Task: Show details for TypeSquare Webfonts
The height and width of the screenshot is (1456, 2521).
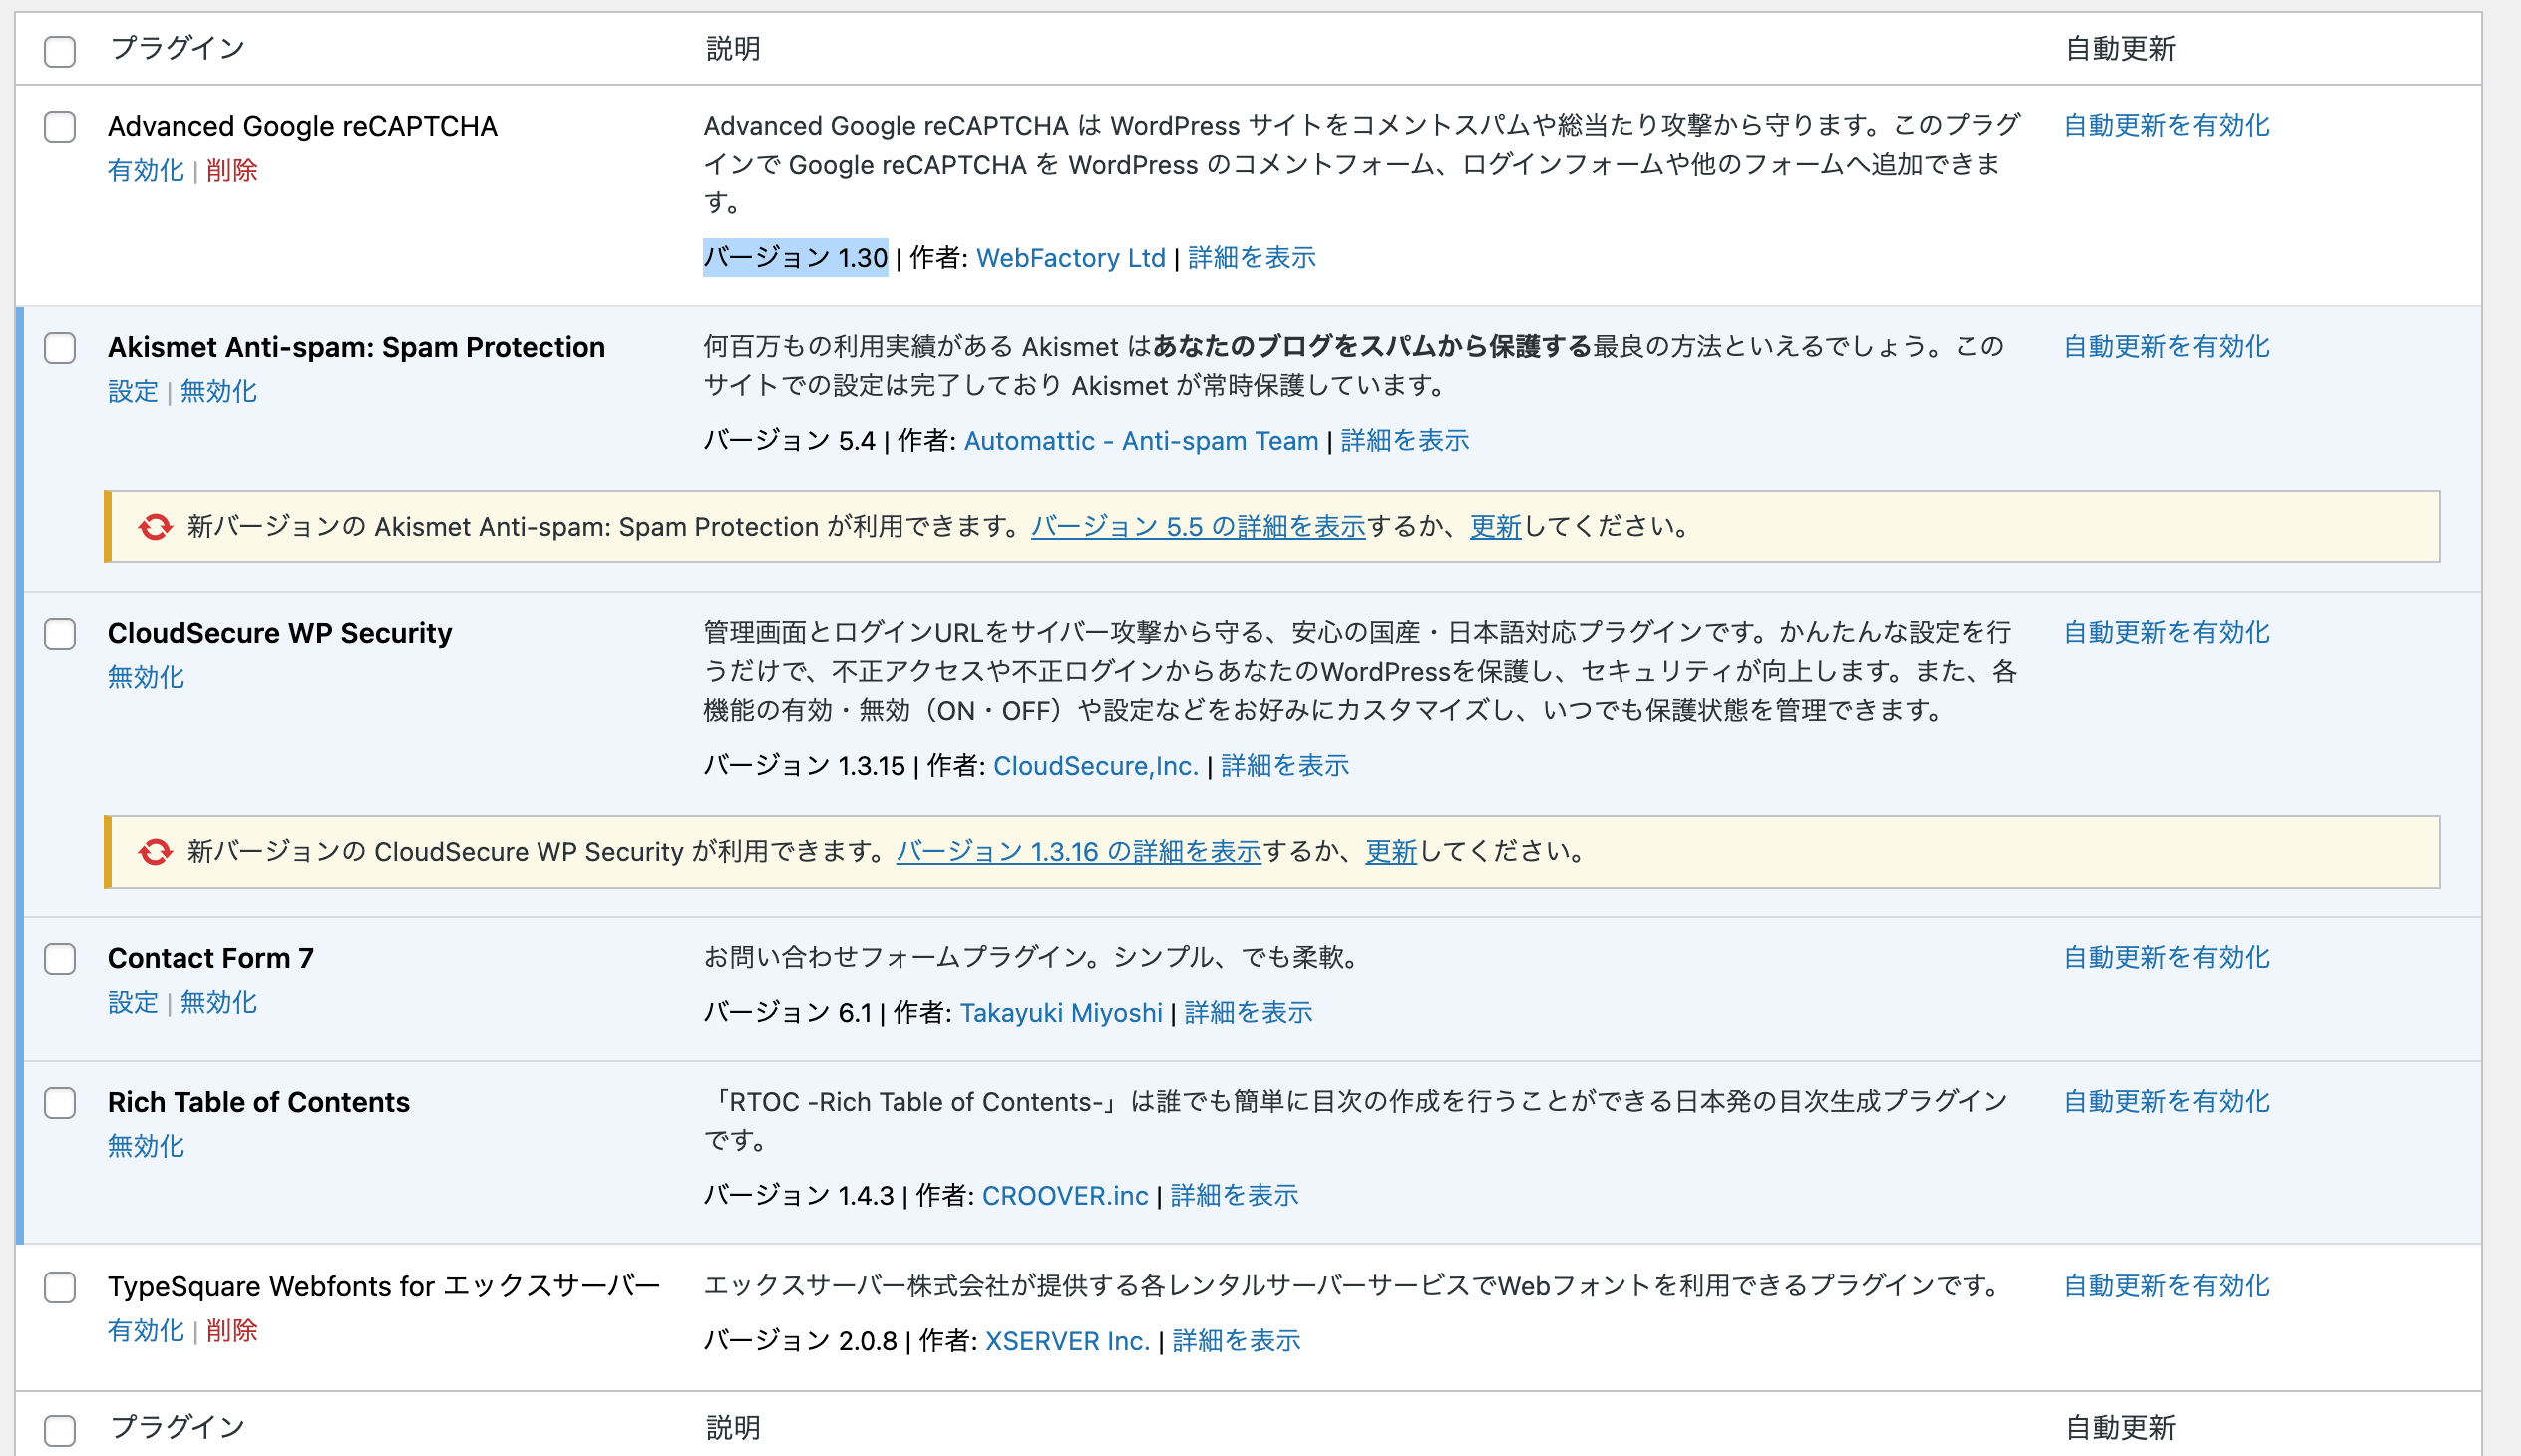Action: click(1236, 1341)
